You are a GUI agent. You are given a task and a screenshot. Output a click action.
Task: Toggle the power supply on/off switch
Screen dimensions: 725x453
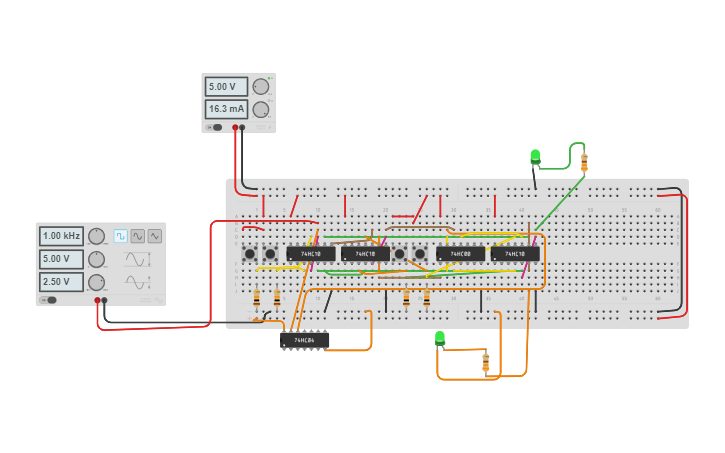pyautogui.click(x=215, y=127)
